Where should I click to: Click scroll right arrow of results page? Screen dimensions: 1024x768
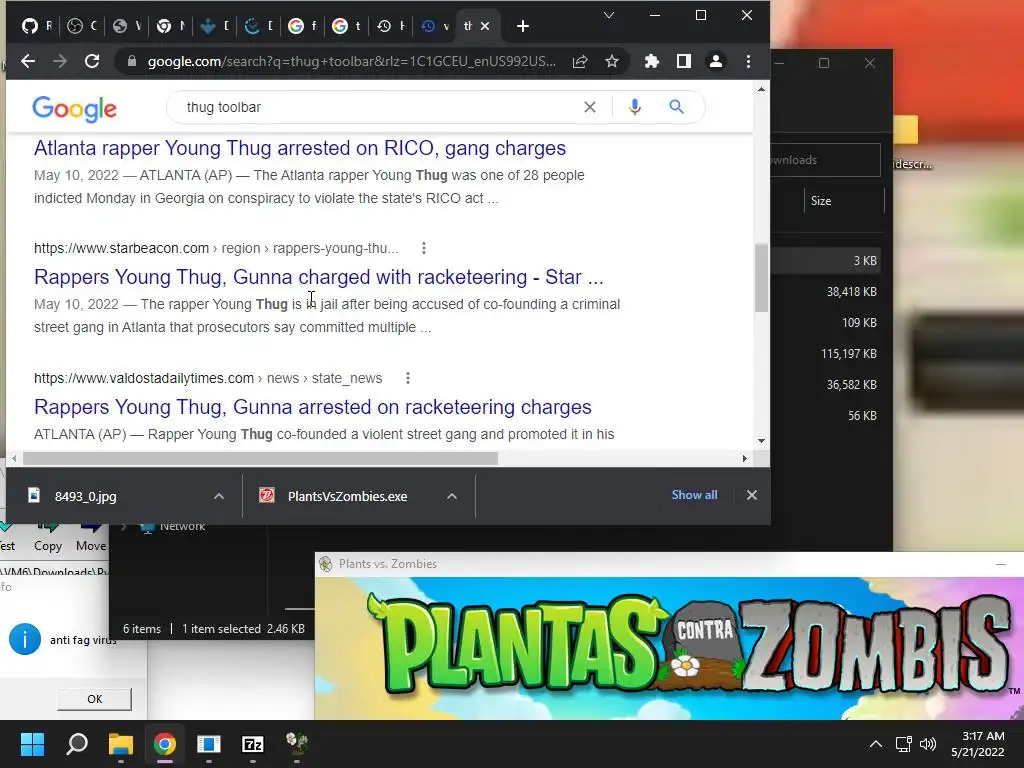[x=744, y=458]
